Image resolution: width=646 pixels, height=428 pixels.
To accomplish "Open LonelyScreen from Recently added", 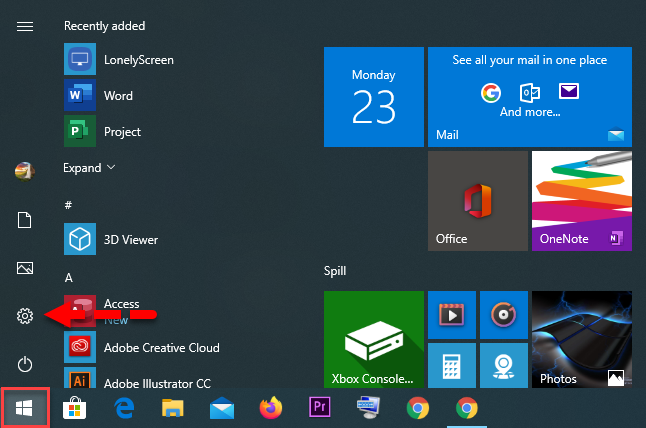I will tap(138, 60).
